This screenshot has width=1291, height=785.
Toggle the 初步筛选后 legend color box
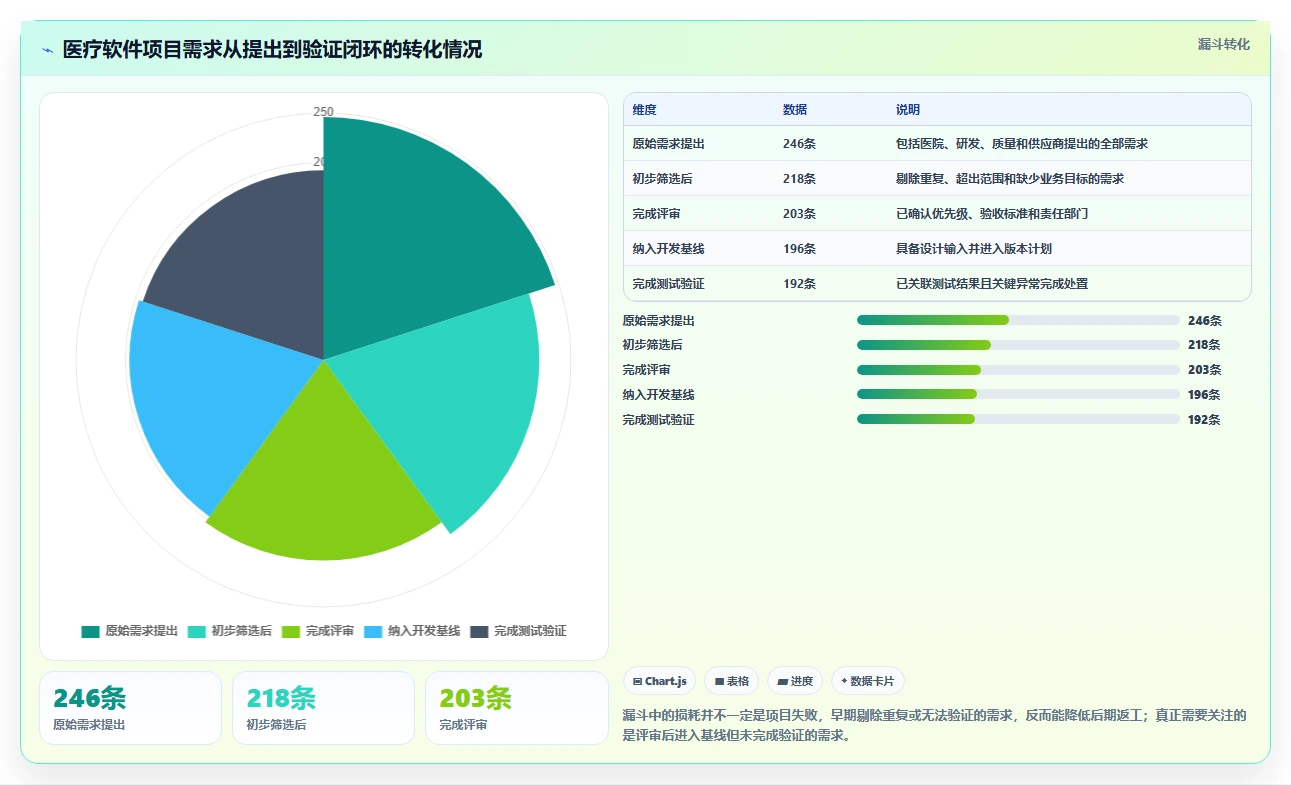(x=197, y=631)
